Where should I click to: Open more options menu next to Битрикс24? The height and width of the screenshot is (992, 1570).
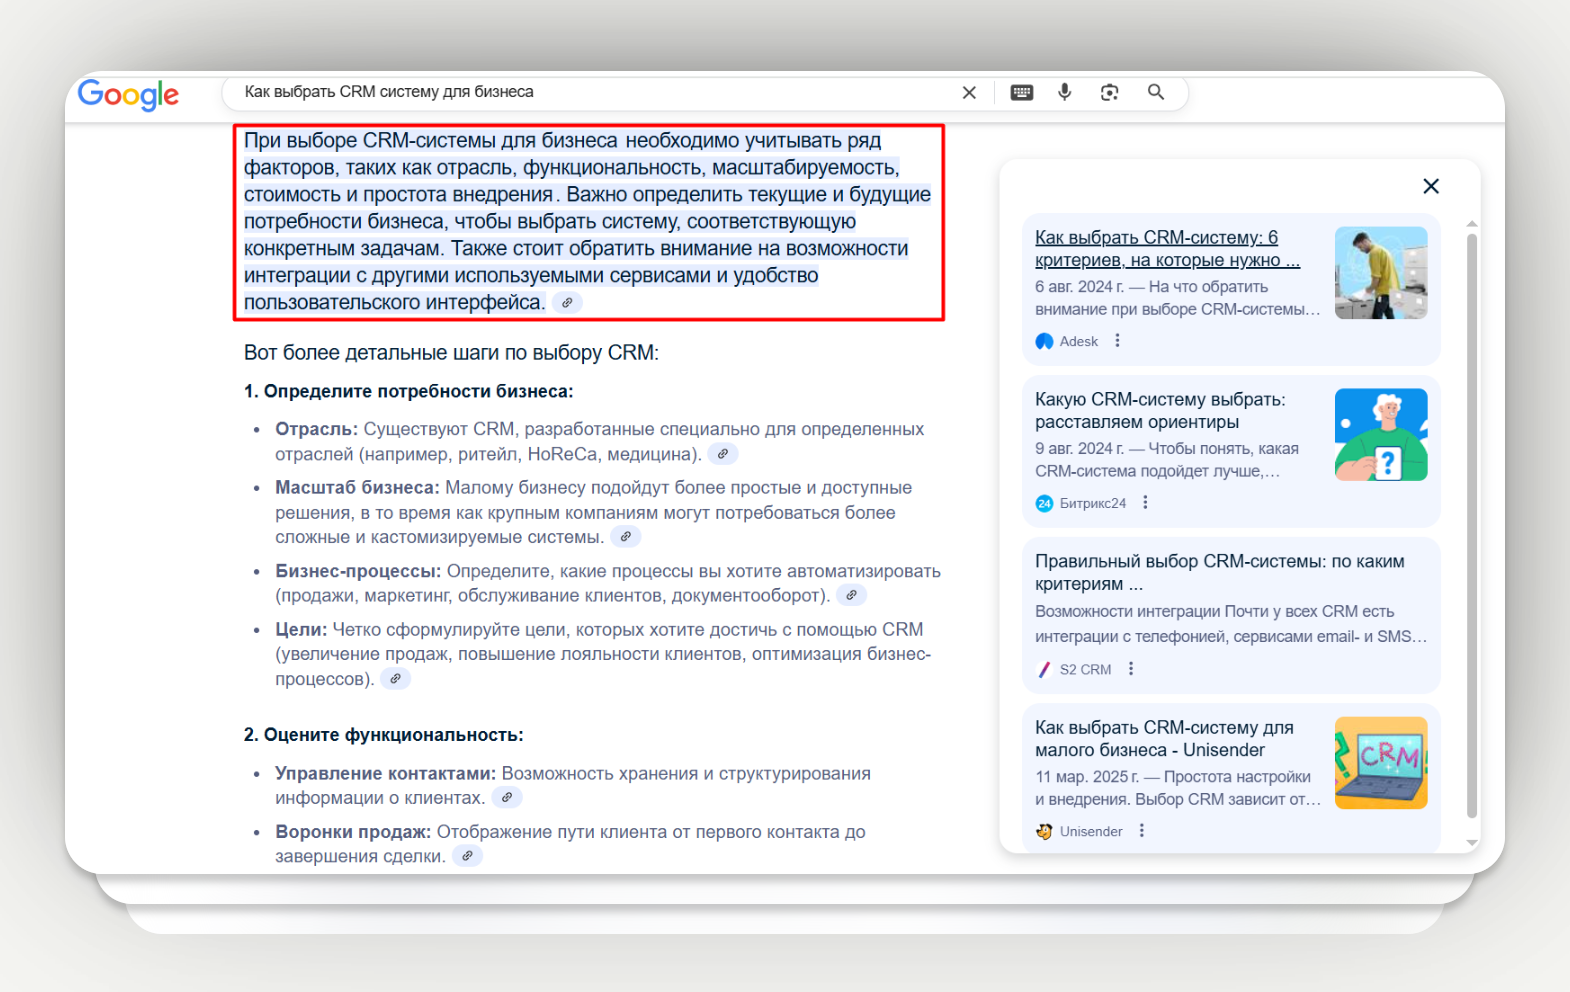pyautogui.click(x=1145, y=503)
